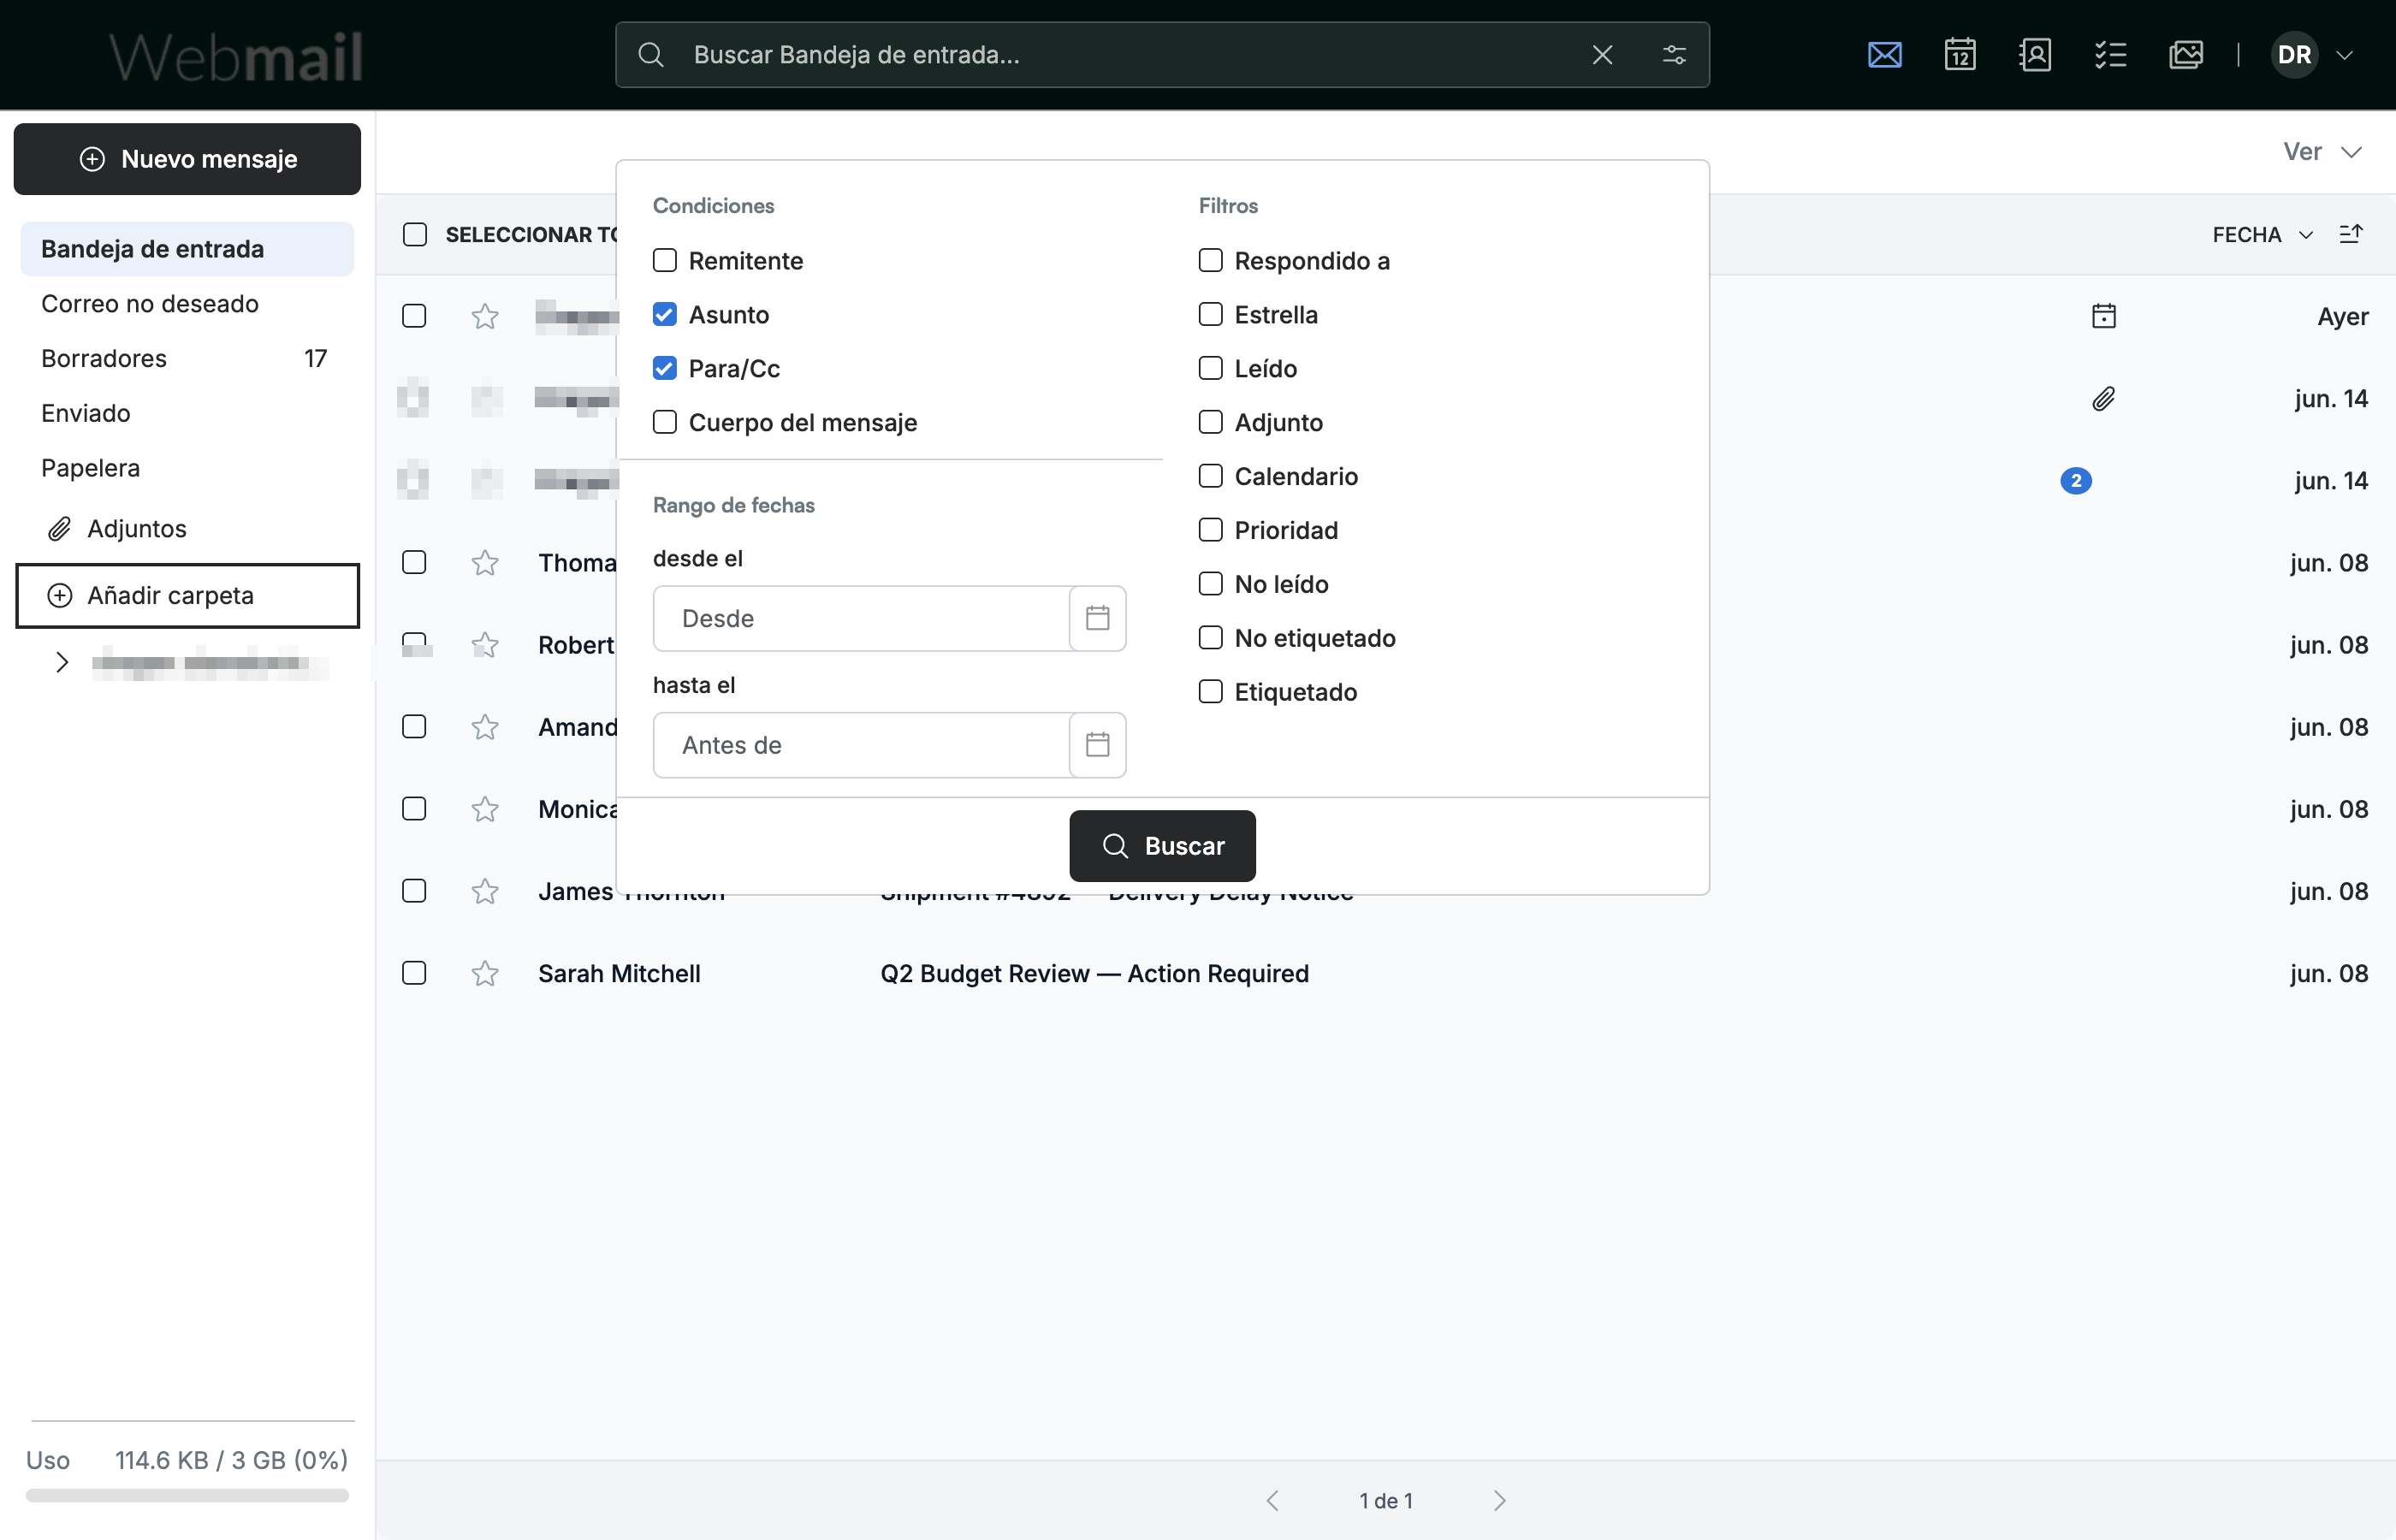This screenshot has height=1540, width=2396.
Task: Open the Contacts address book icon
Action: tap(2035, 55)
